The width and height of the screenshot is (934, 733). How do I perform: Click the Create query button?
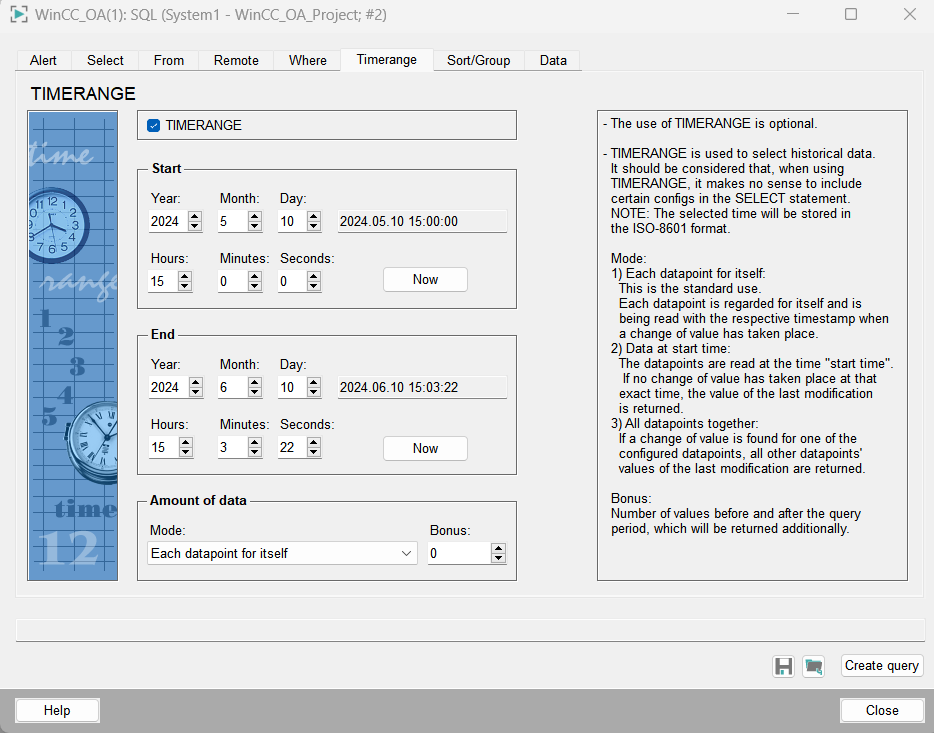881,666
